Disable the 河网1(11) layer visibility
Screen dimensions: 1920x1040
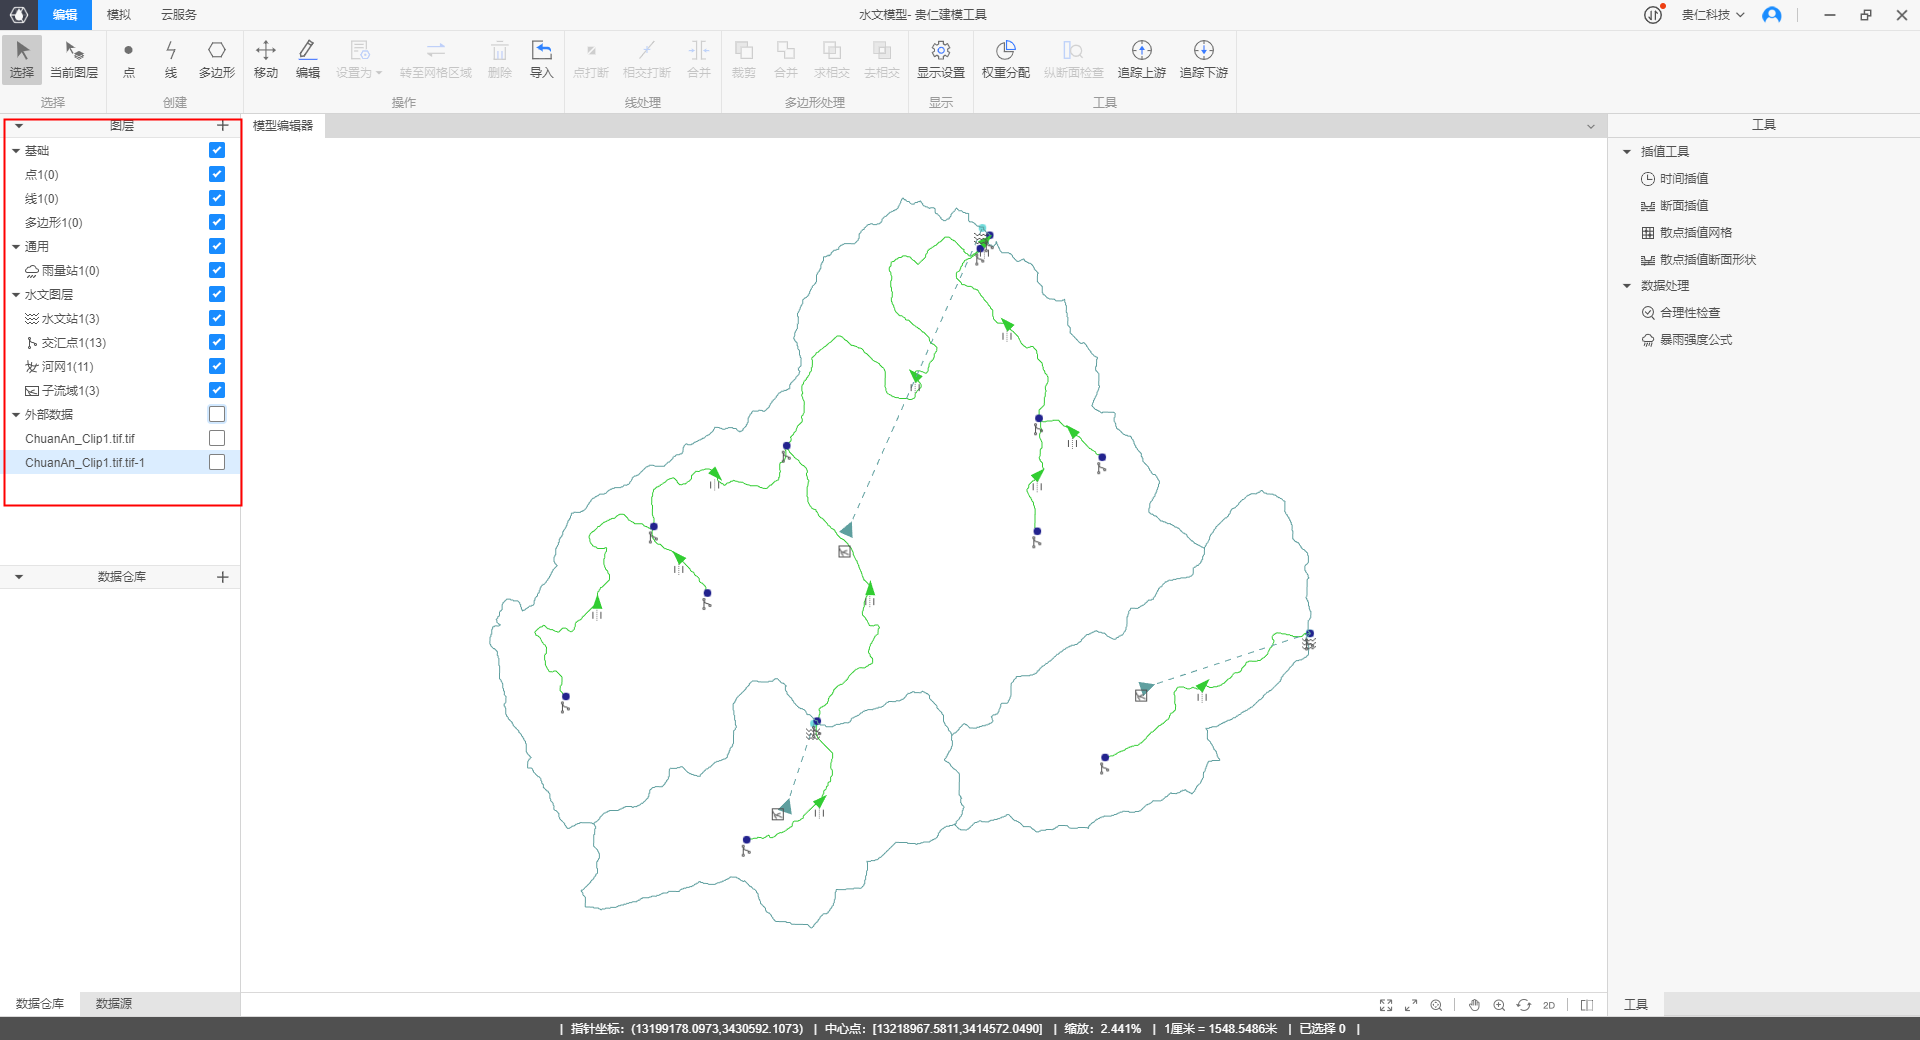217,366
